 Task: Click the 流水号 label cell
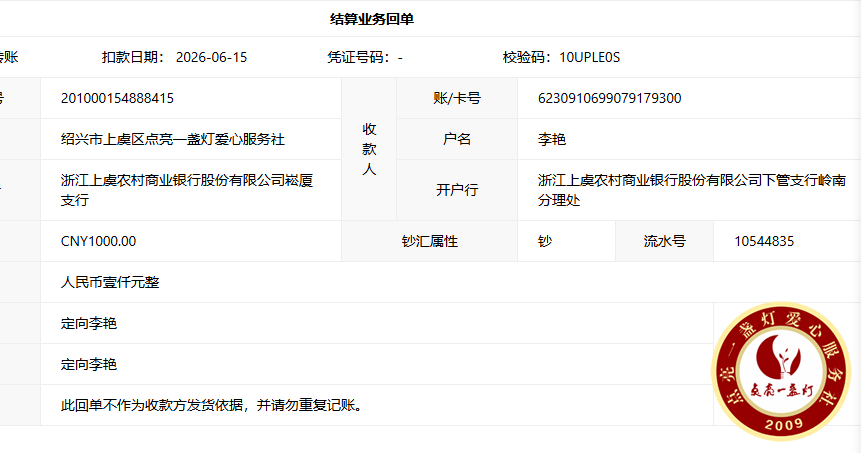pos(664,241)
